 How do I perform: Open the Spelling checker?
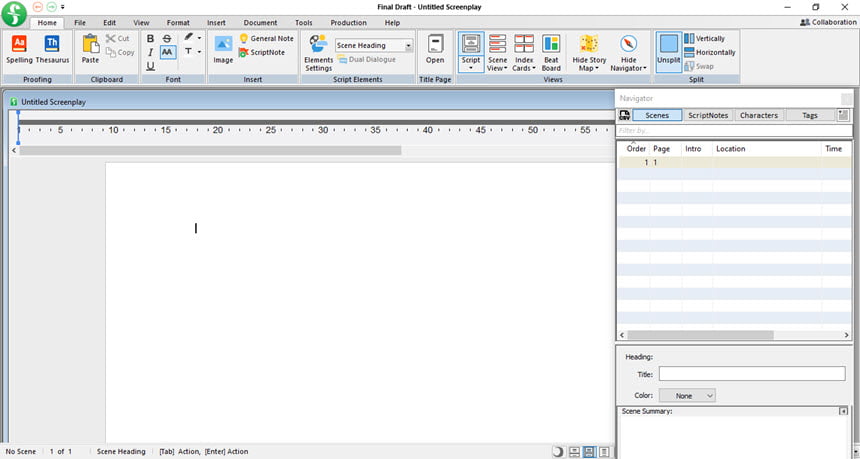pos(19,49)
